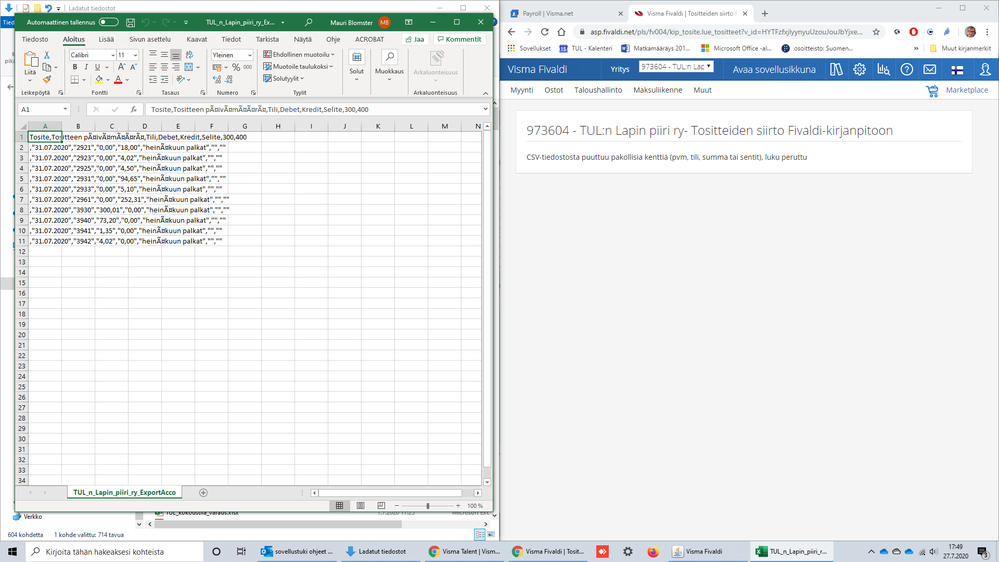
Task: Open the Marketplace link
Action: 967,90
